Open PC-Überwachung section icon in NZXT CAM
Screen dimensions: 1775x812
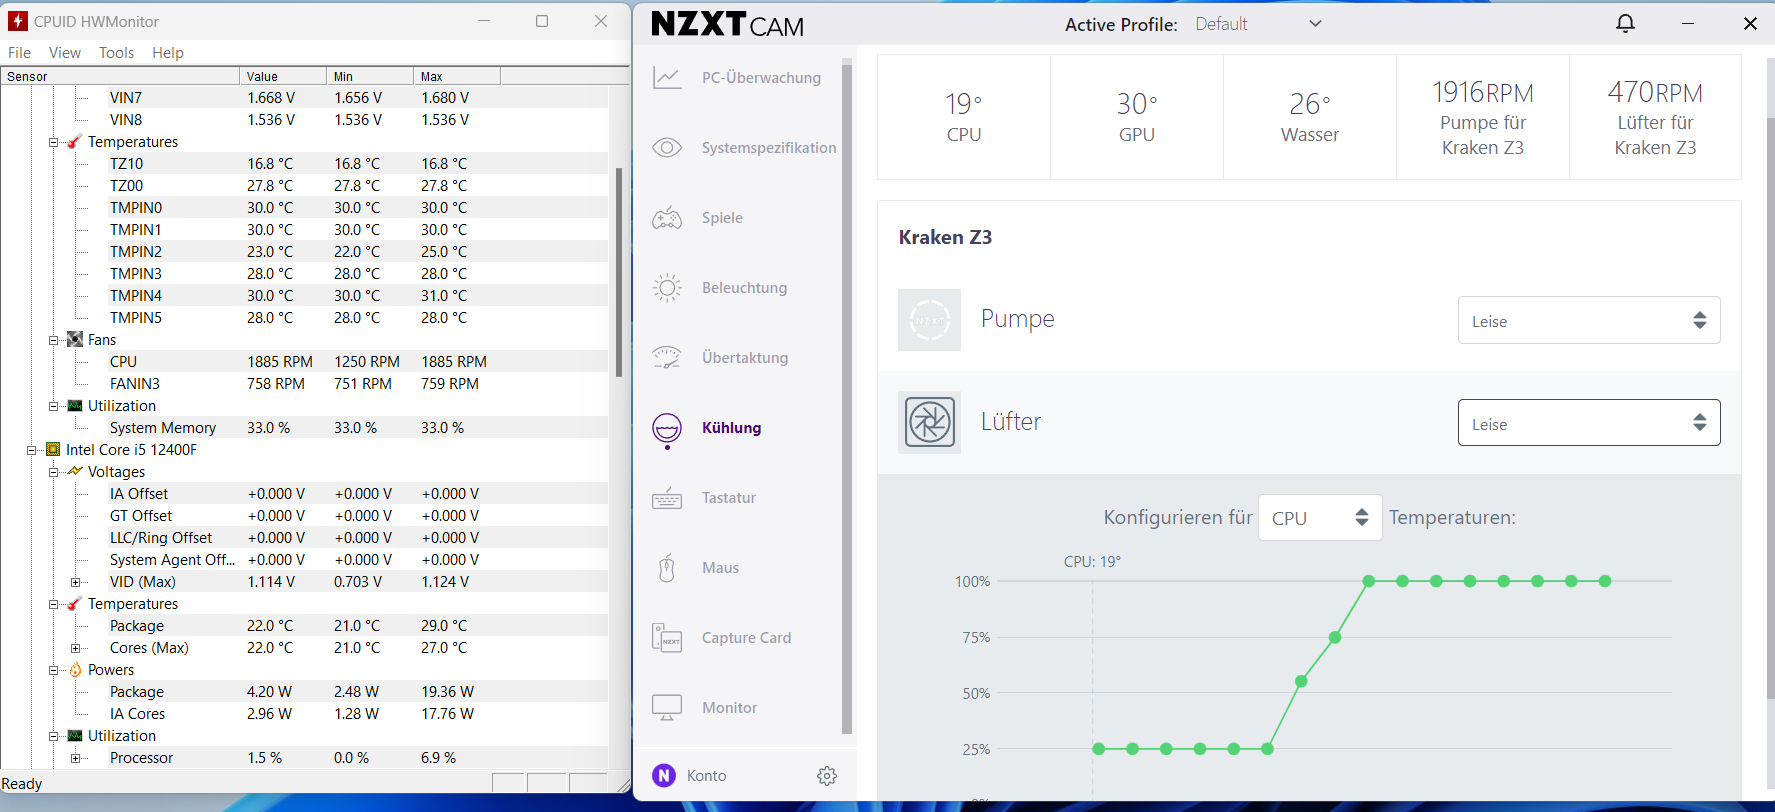667,78
